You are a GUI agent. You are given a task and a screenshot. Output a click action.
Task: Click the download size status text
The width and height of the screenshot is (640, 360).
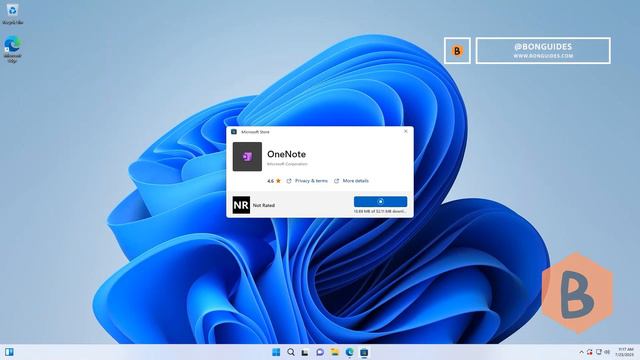point(380,211)
